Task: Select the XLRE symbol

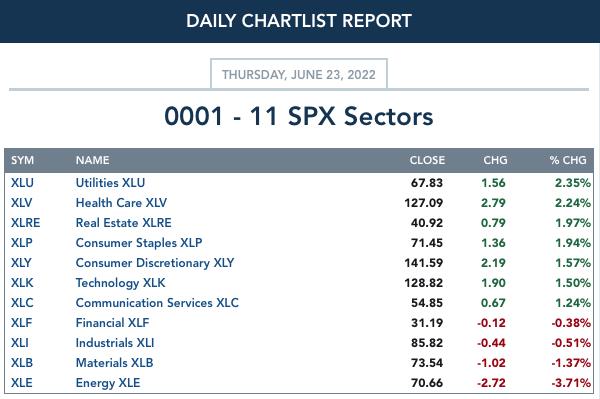Action: point(25,223)
